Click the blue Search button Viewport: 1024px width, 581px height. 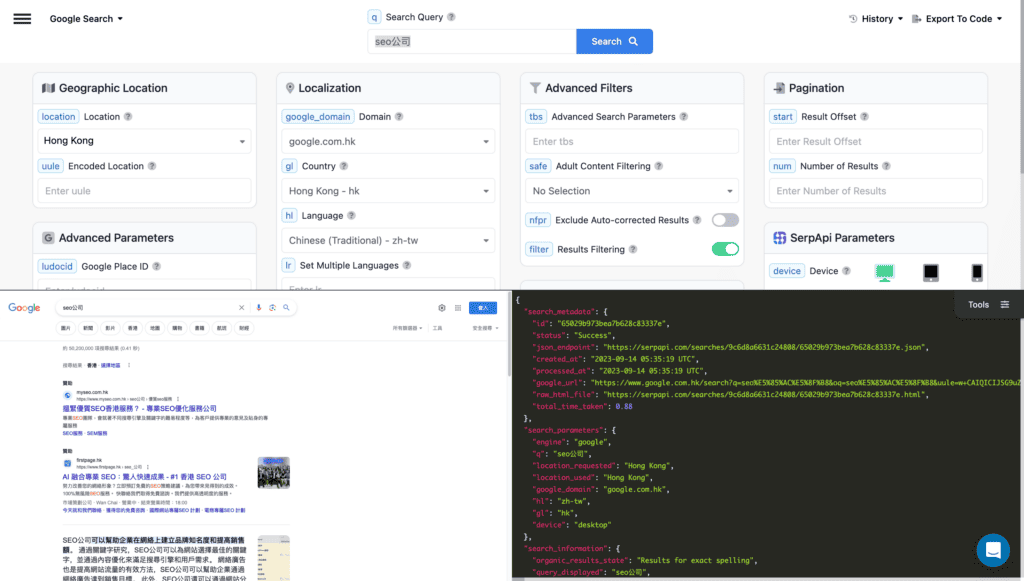pyautogui.click(x=614, y=41)
